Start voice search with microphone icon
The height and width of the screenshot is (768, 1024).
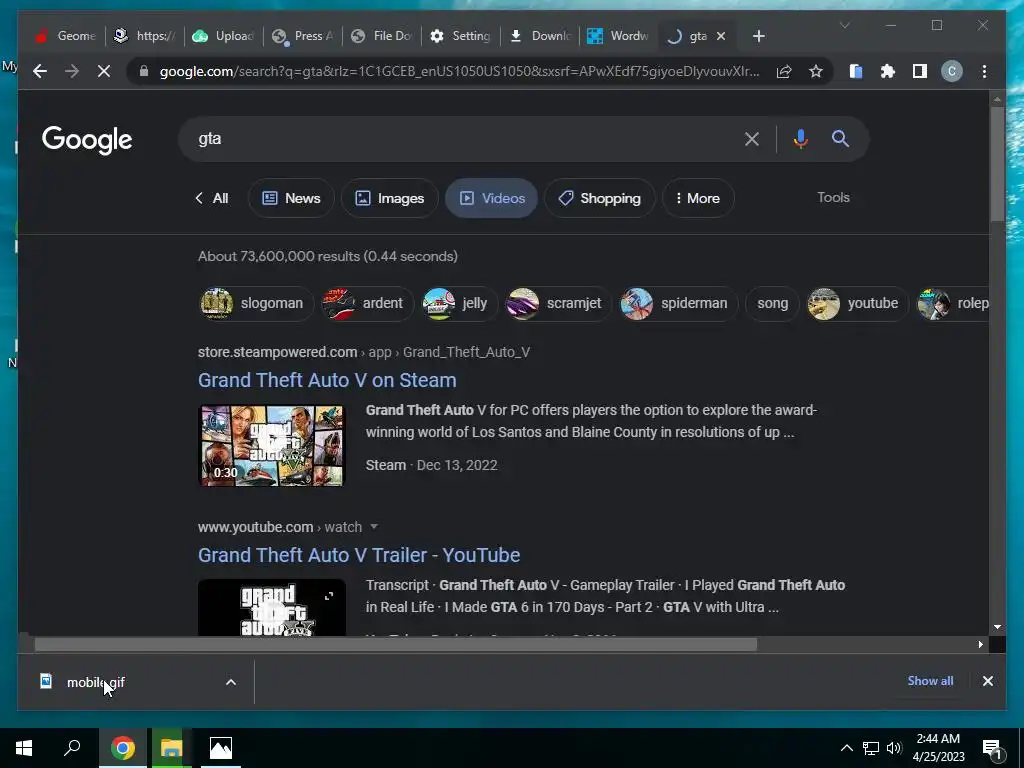coord(801,138)
